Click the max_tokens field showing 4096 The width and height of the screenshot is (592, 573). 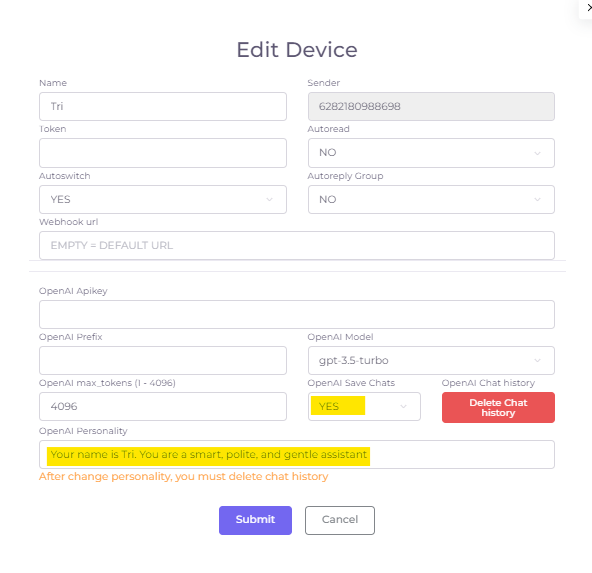(x=163, y=407)
